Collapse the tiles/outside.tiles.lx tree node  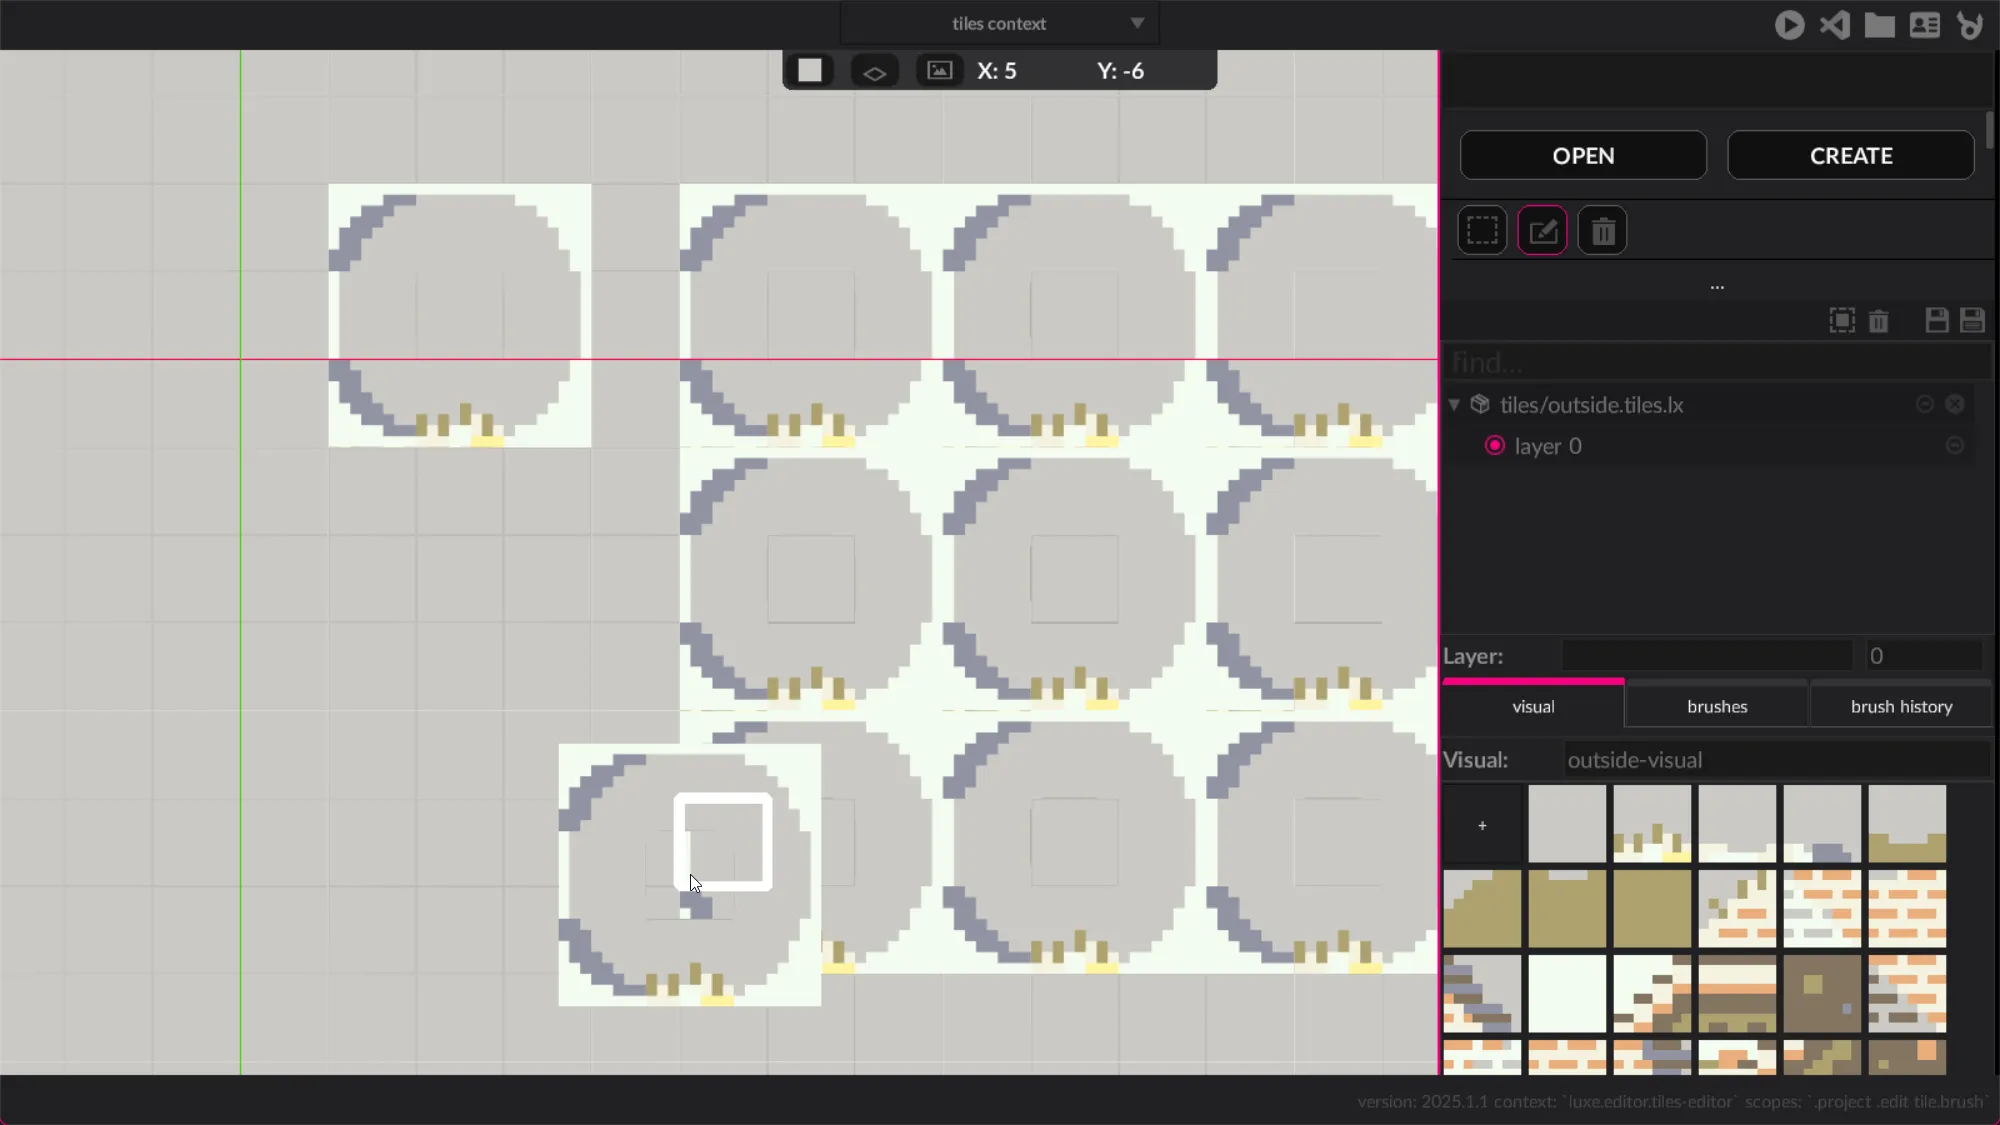click(x=1454, y=405)
